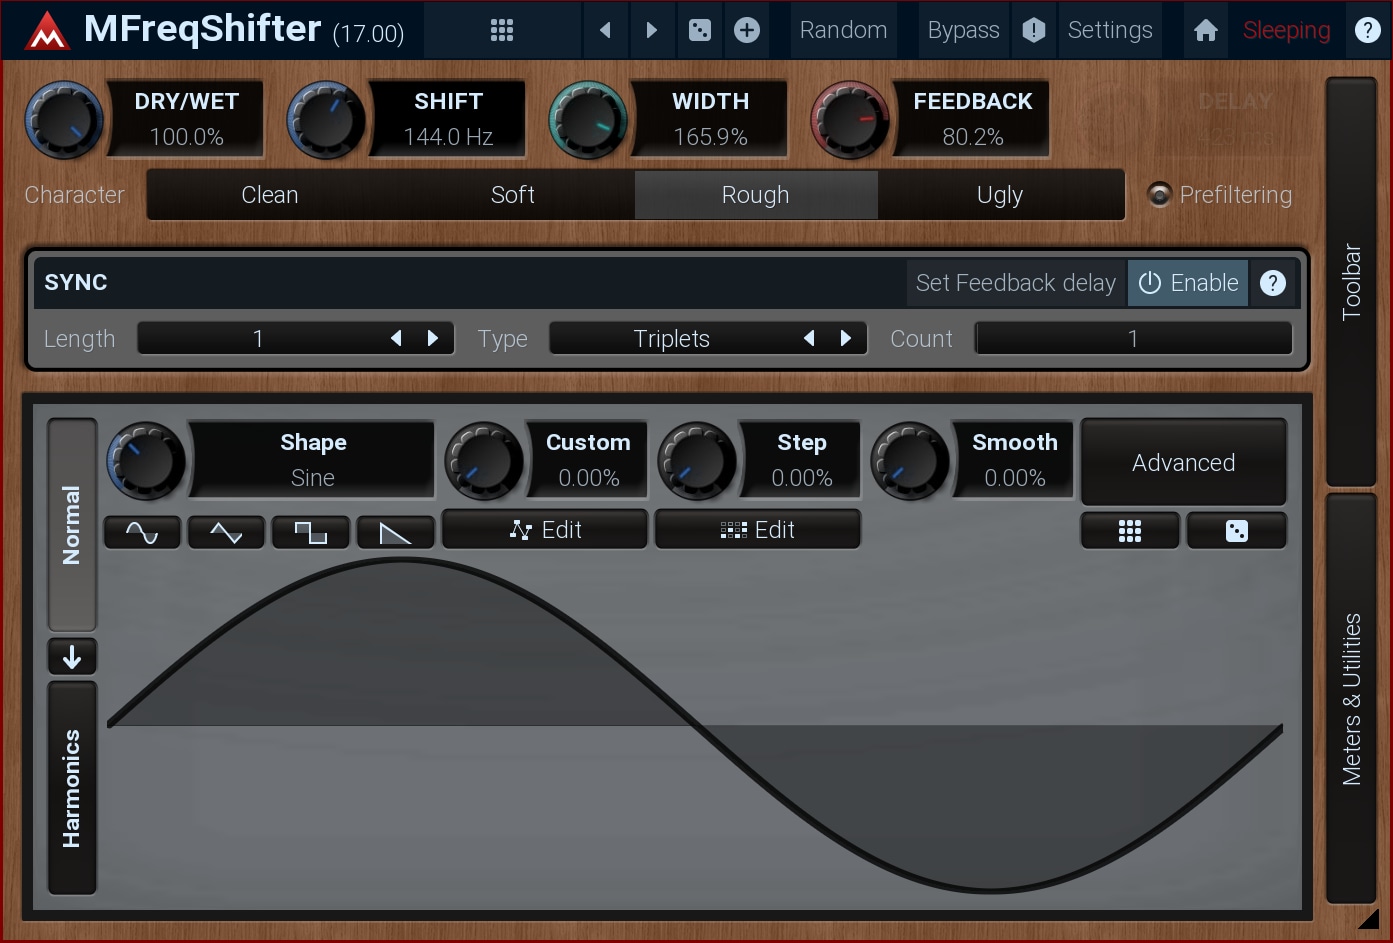Screen dimensions: 1393x943
Task: Click the randomize dice icon in title bar
Action: [700, 30]
